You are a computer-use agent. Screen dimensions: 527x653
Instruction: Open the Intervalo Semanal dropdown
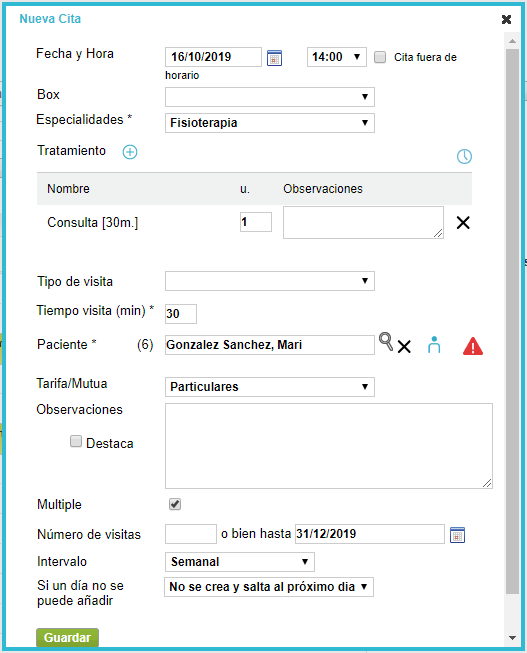click(240, 562)
